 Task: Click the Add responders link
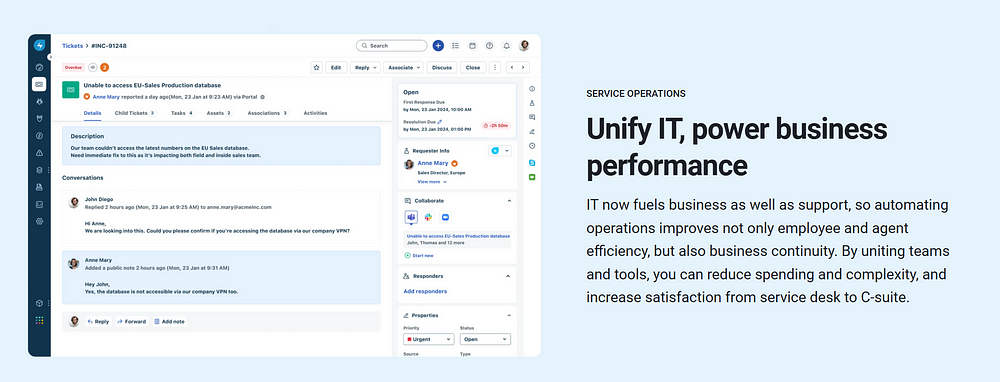click(425, 291)
